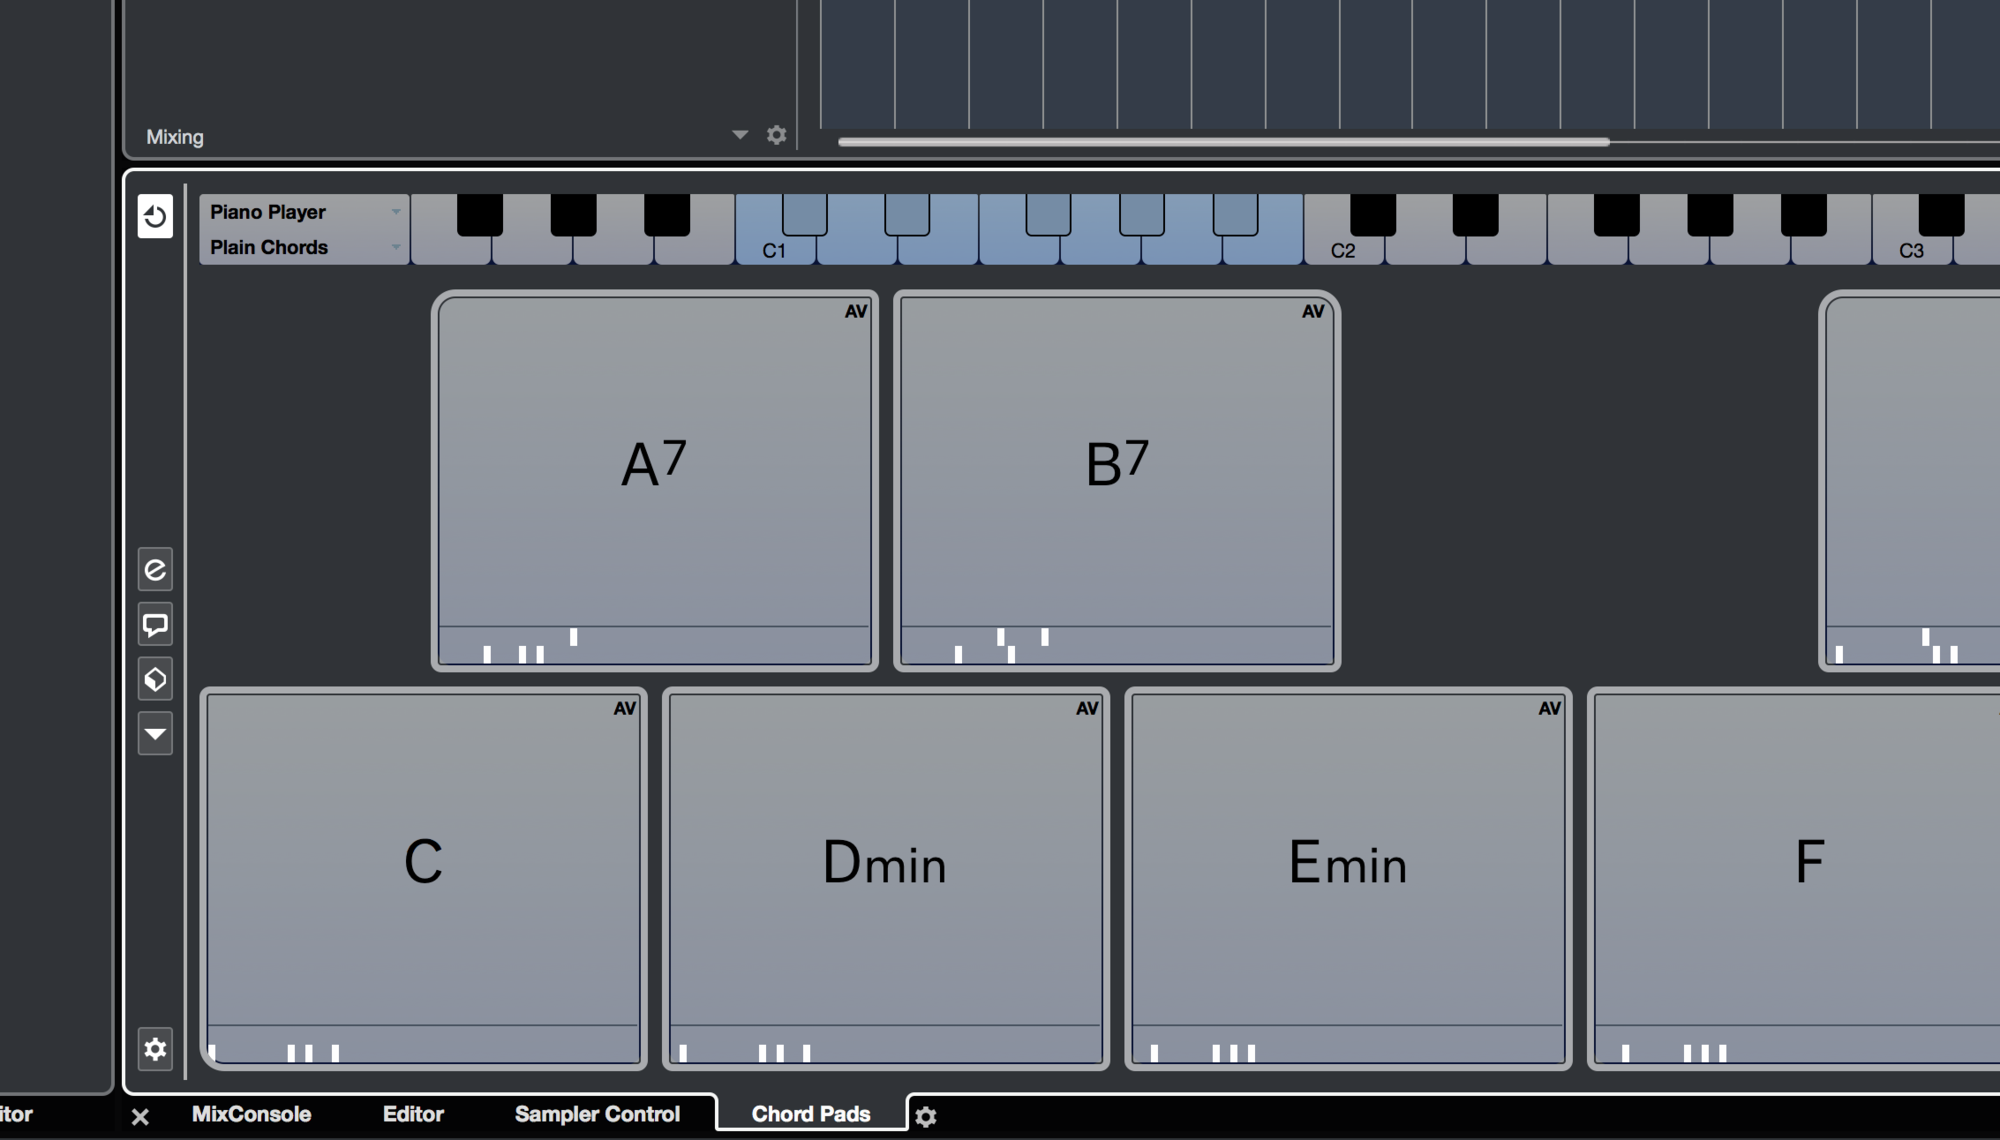
Task: Click the close X in the bottom bar
Action: click(x=140, y=1116)
